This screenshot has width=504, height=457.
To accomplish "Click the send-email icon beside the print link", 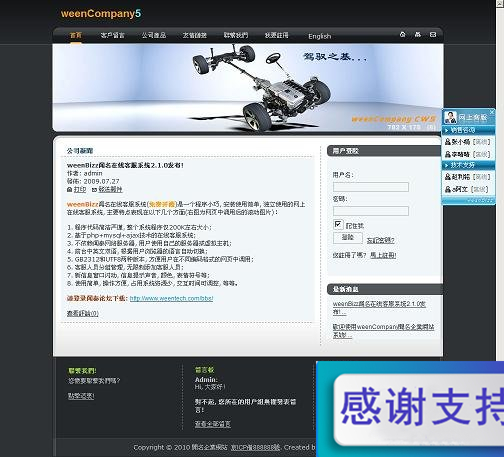I will point(94,190).
